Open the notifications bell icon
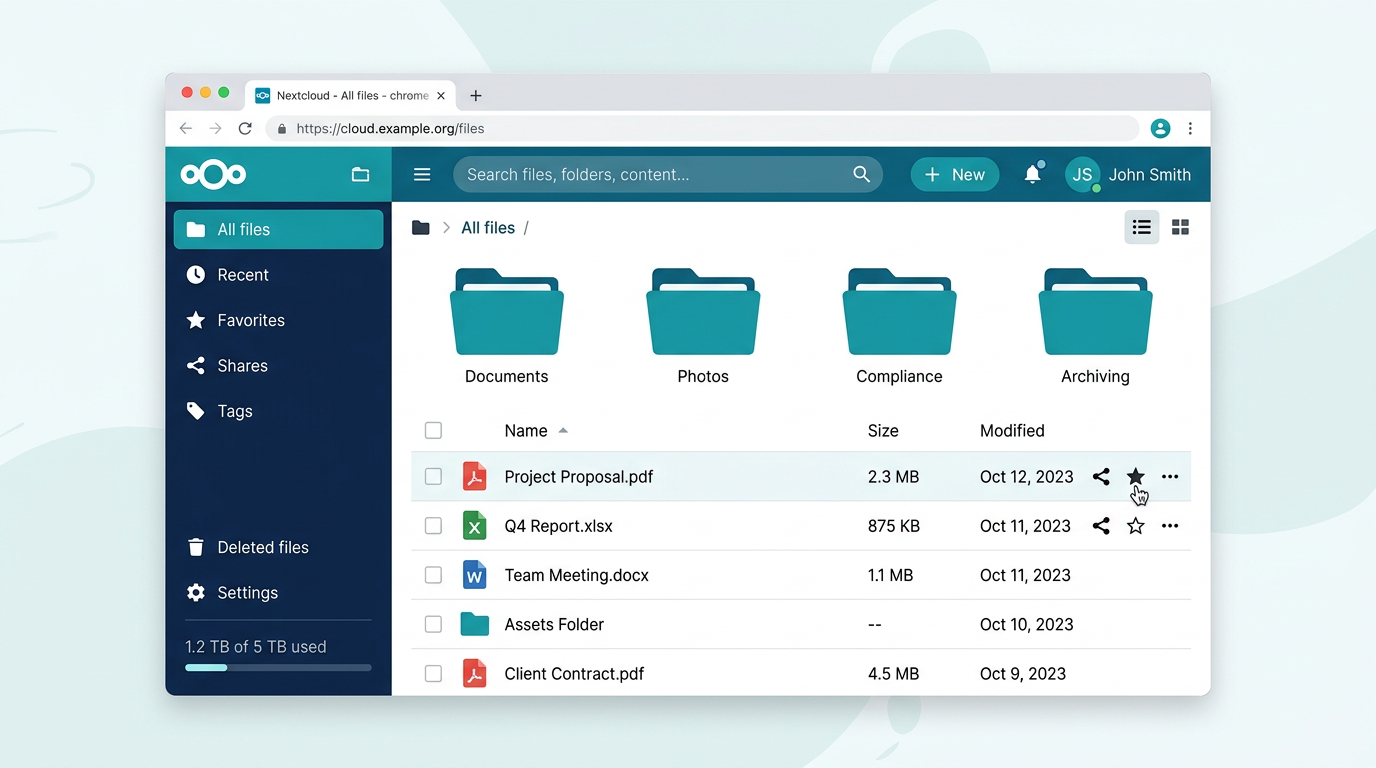1376x768 pixels. tap(1033, 174)
